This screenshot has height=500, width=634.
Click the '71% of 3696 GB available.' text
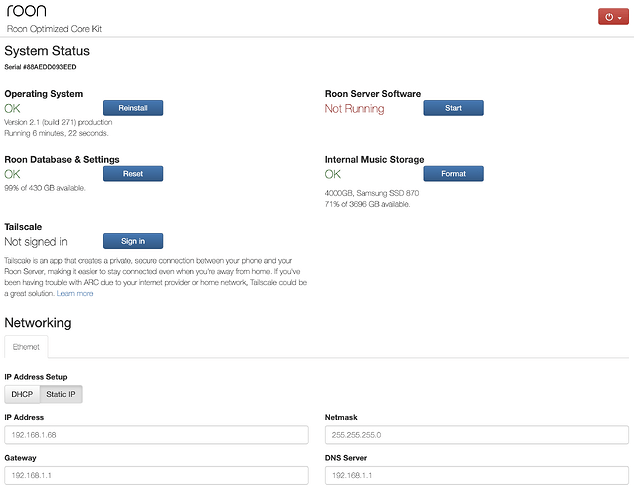click(x=368, y=204)
